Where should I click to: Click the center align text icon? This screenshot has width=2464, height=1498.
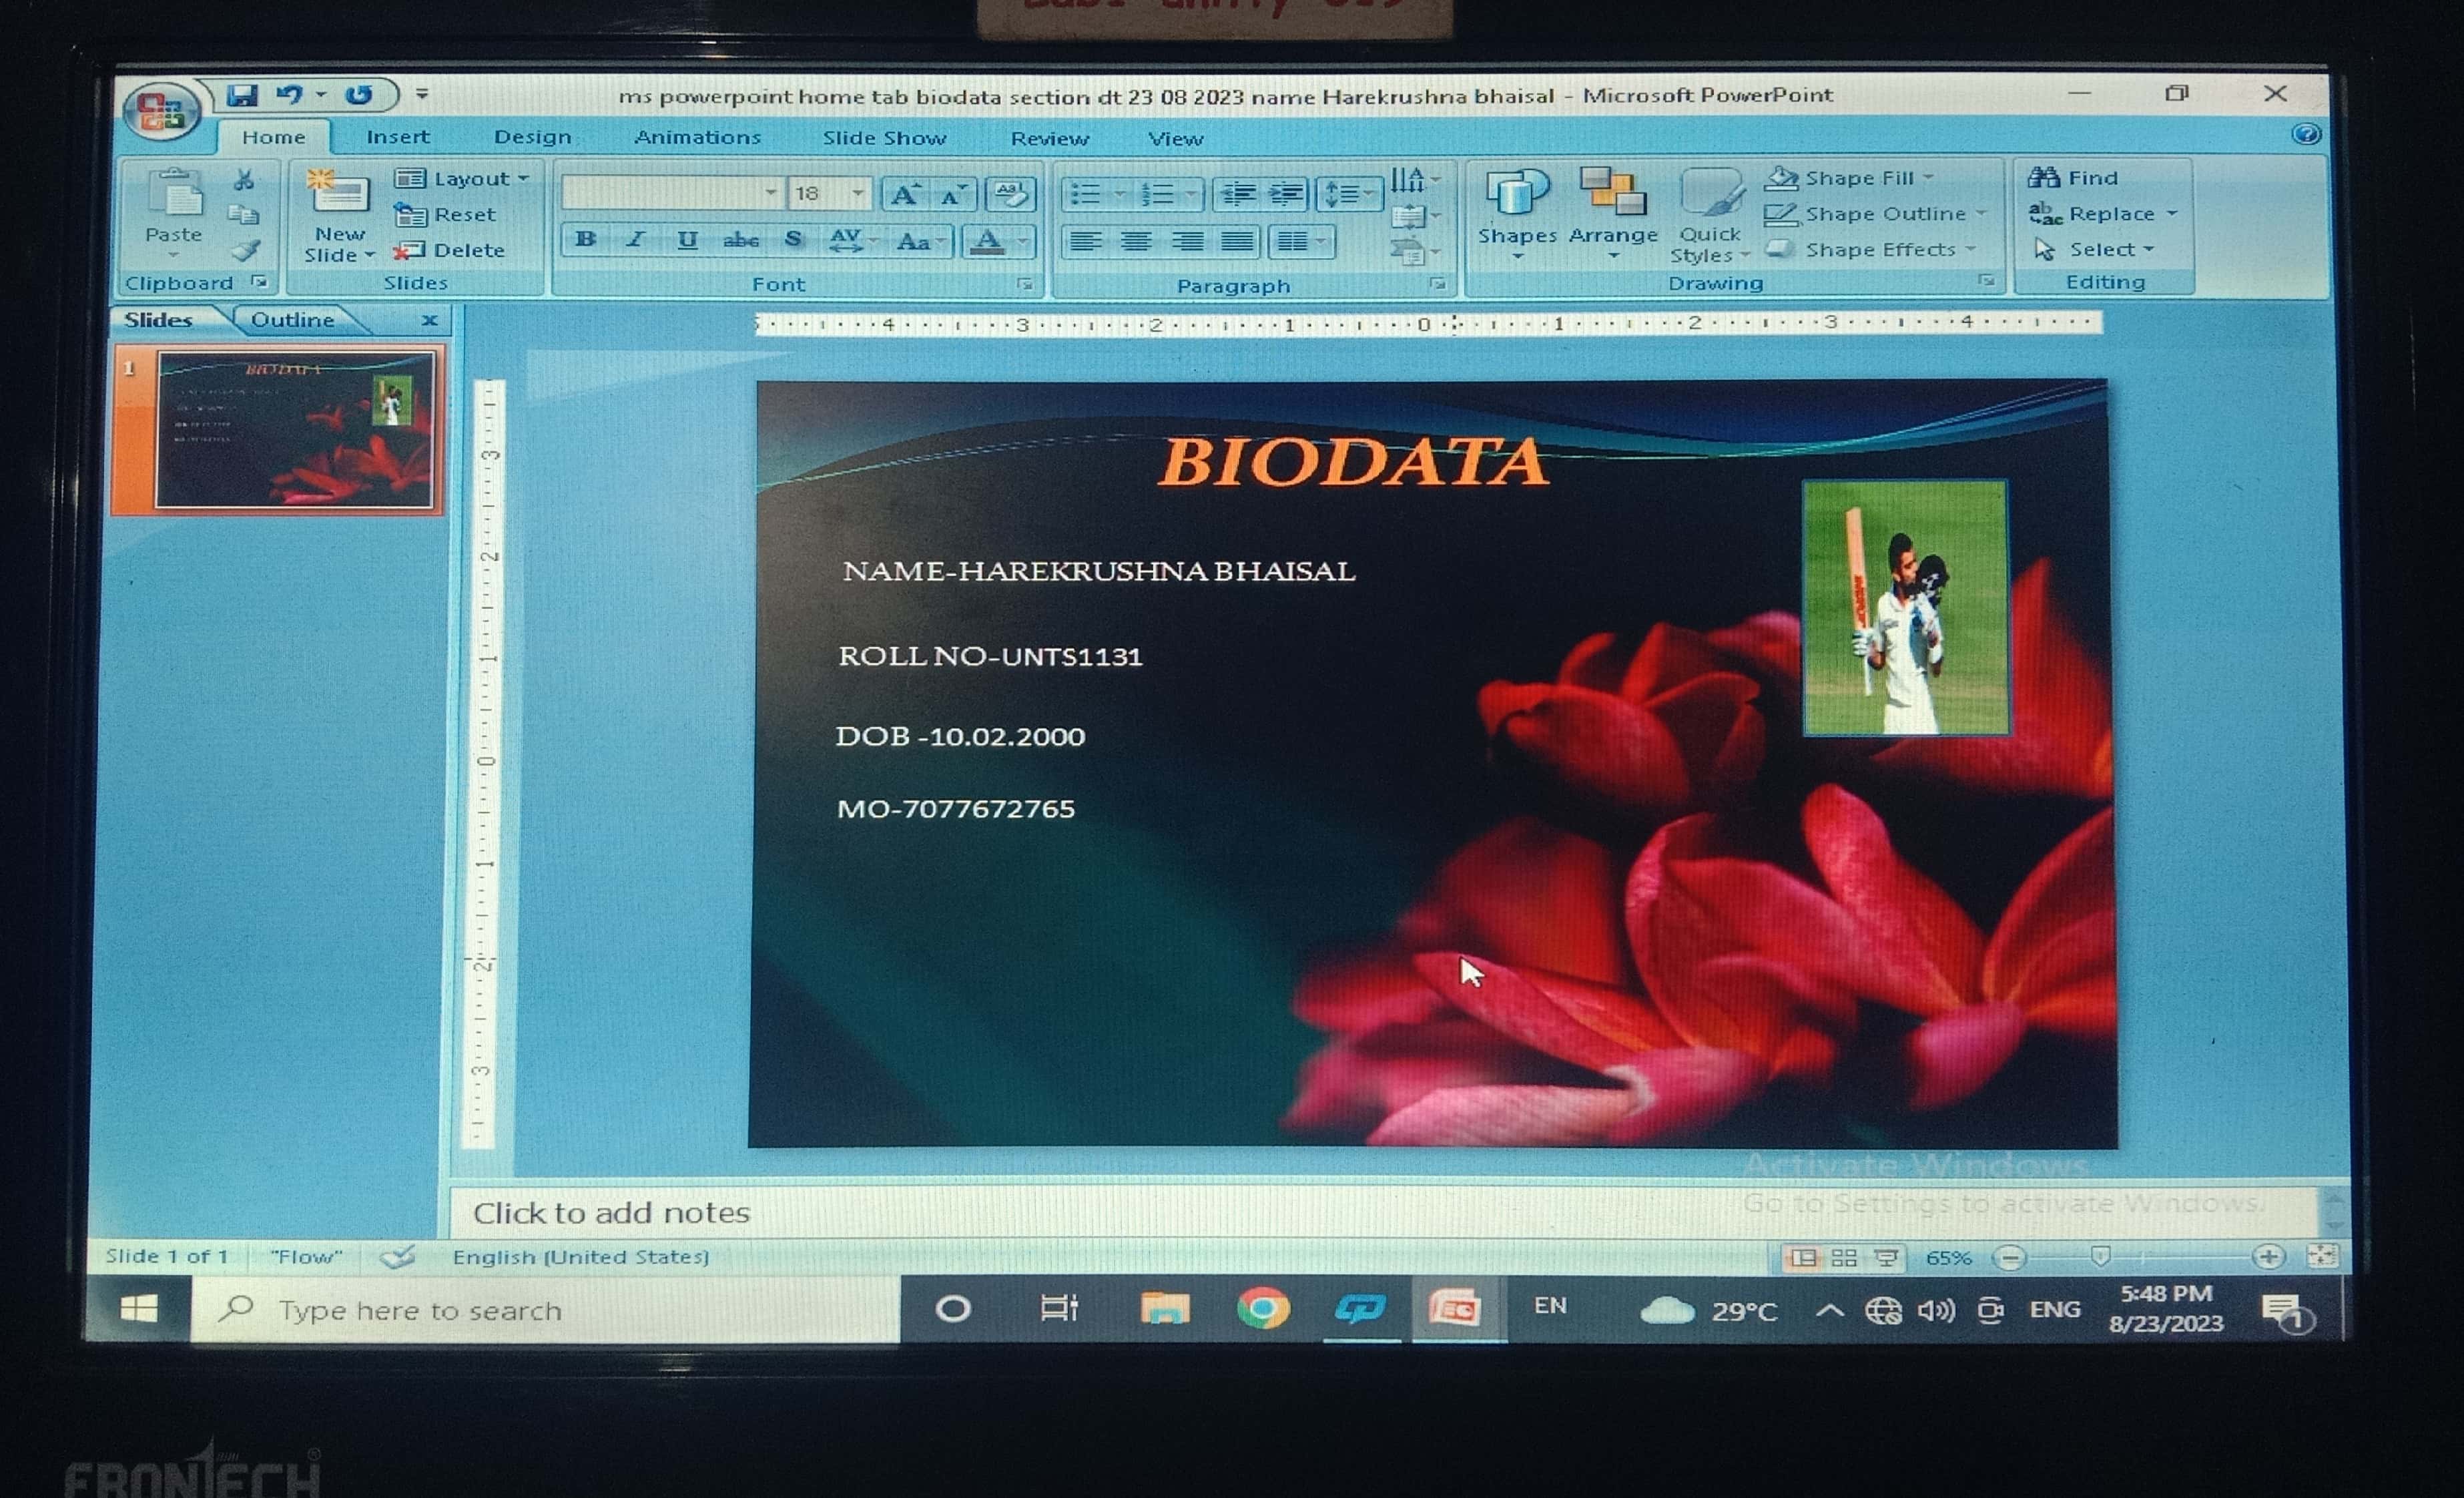point(1135,241)
